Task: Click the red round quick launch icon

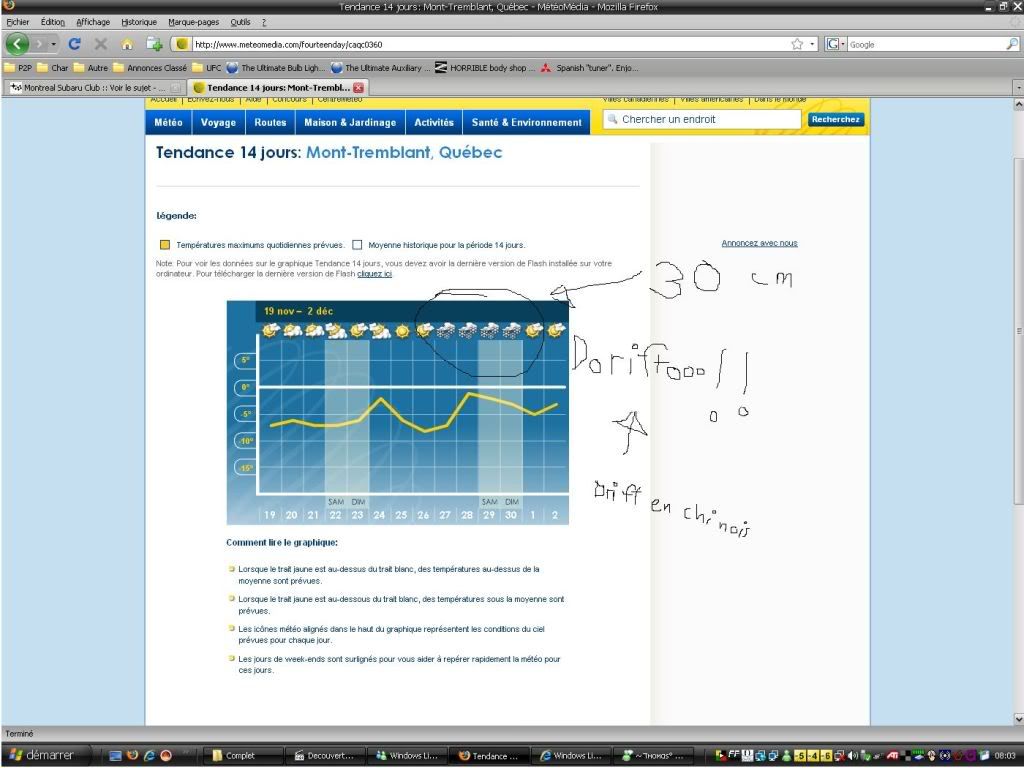Action: (x=166, y=756)
